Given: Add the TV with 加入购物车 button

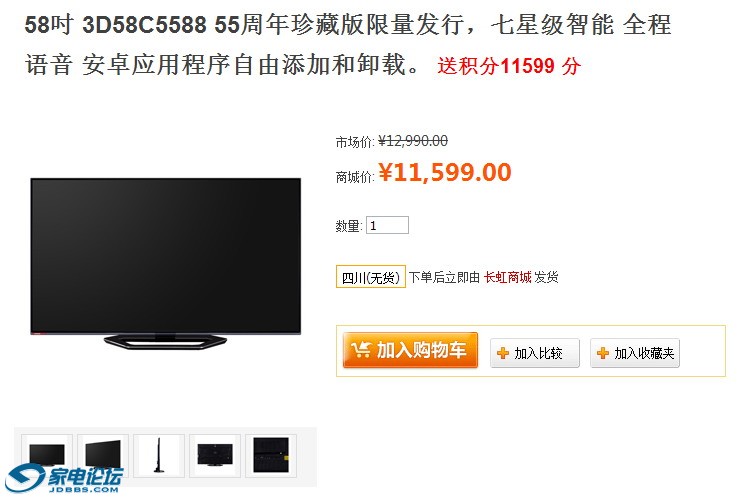Looking at the screenshot, I should click(x=410, y=350).
